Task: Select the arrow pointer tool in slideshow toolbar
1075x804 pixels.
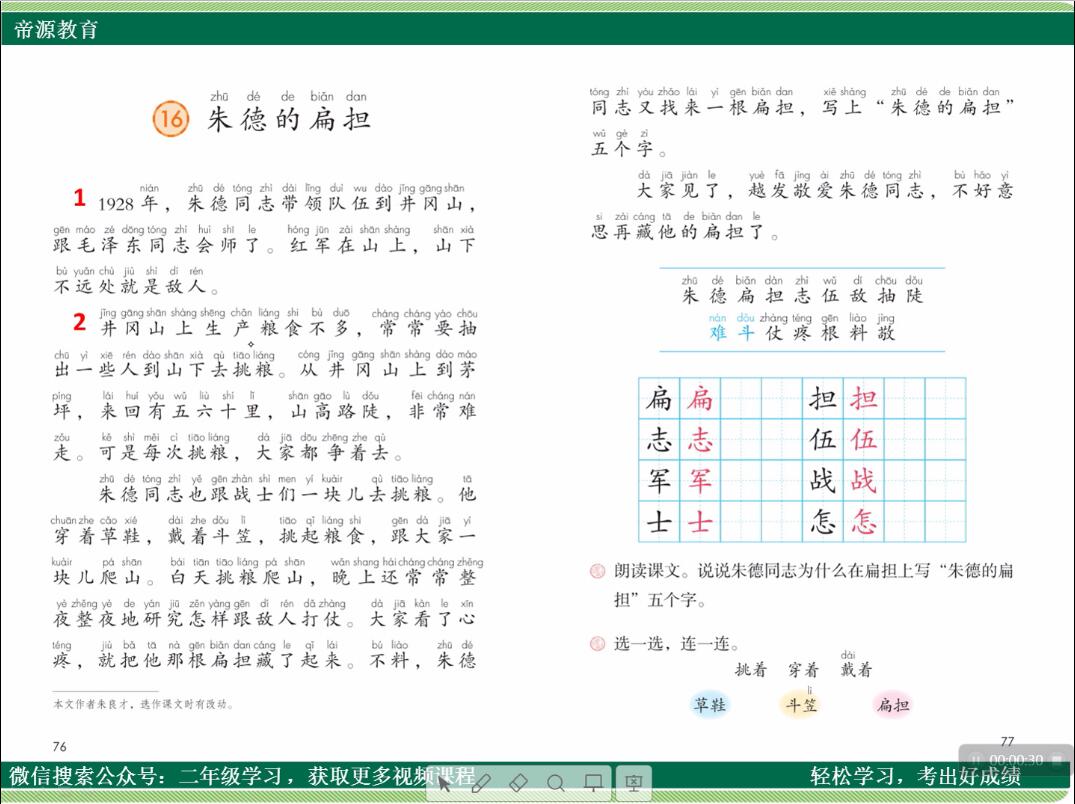Action: (444, 782)
